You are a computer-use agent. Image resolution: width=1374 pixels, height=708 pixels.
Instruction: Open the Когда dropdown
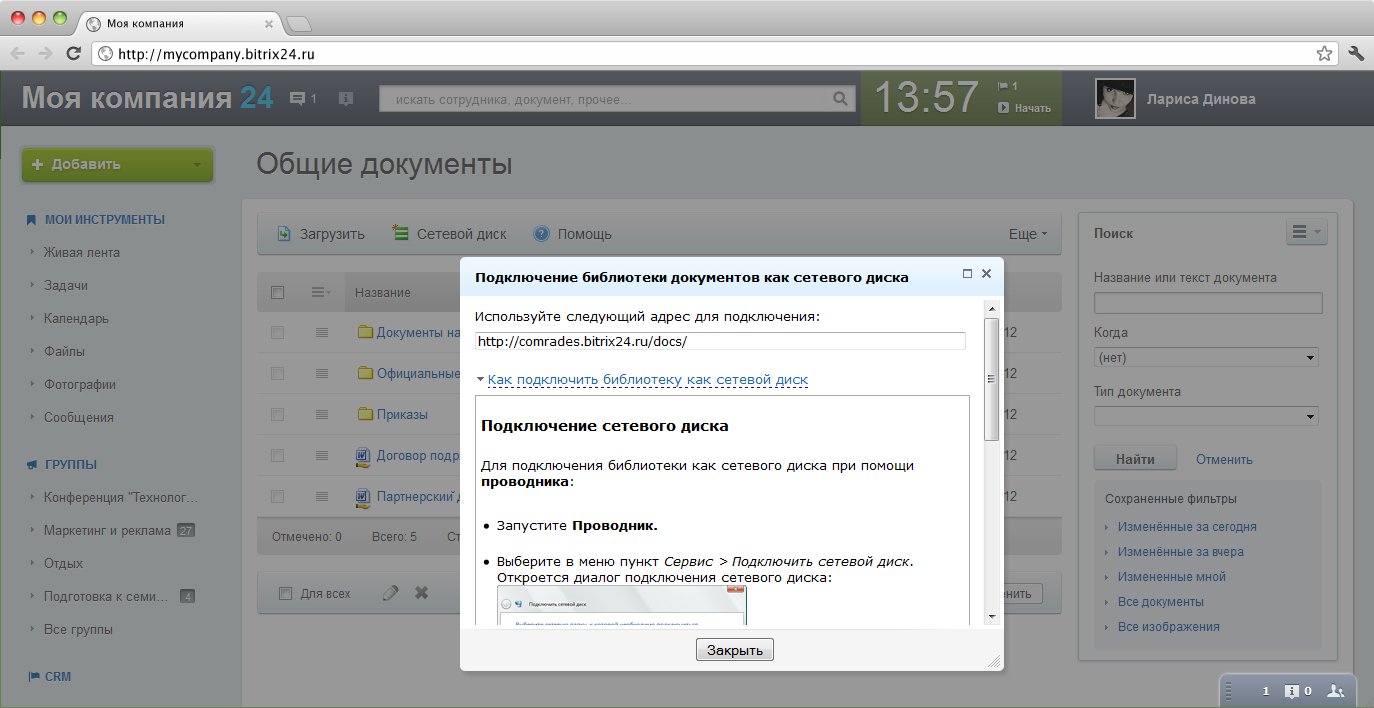coord(1206,357)
